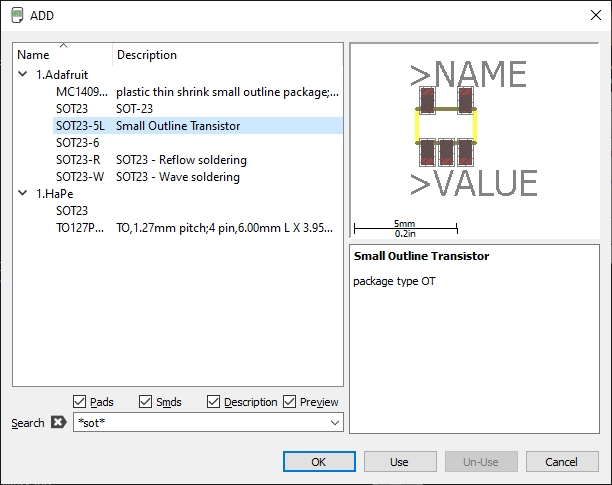Click the Un-Use button
Viewport: 612px width, 485px height.
tap(481, 462)
